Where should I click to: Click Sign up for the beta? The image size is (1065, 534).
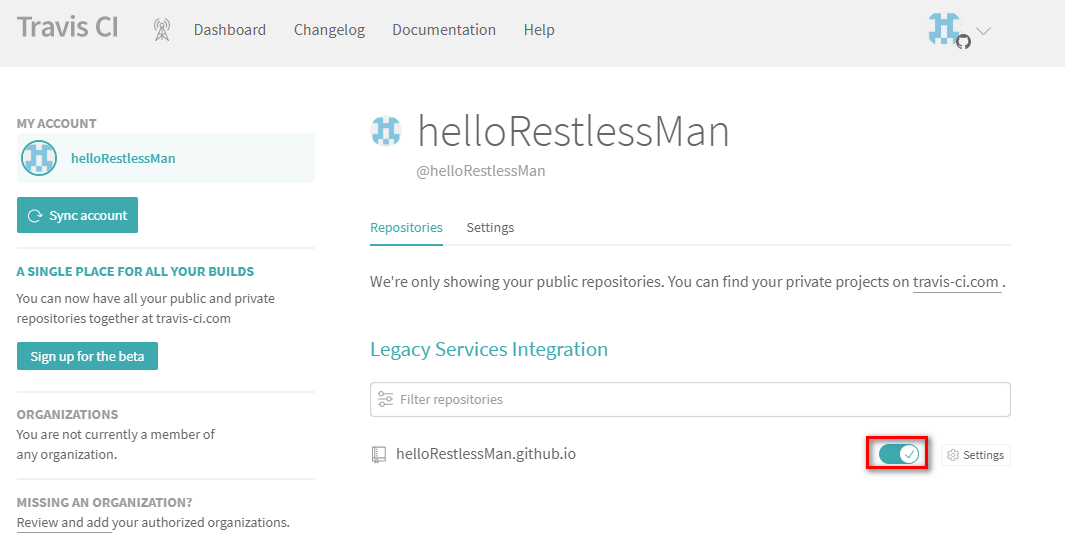click(87, 356)
